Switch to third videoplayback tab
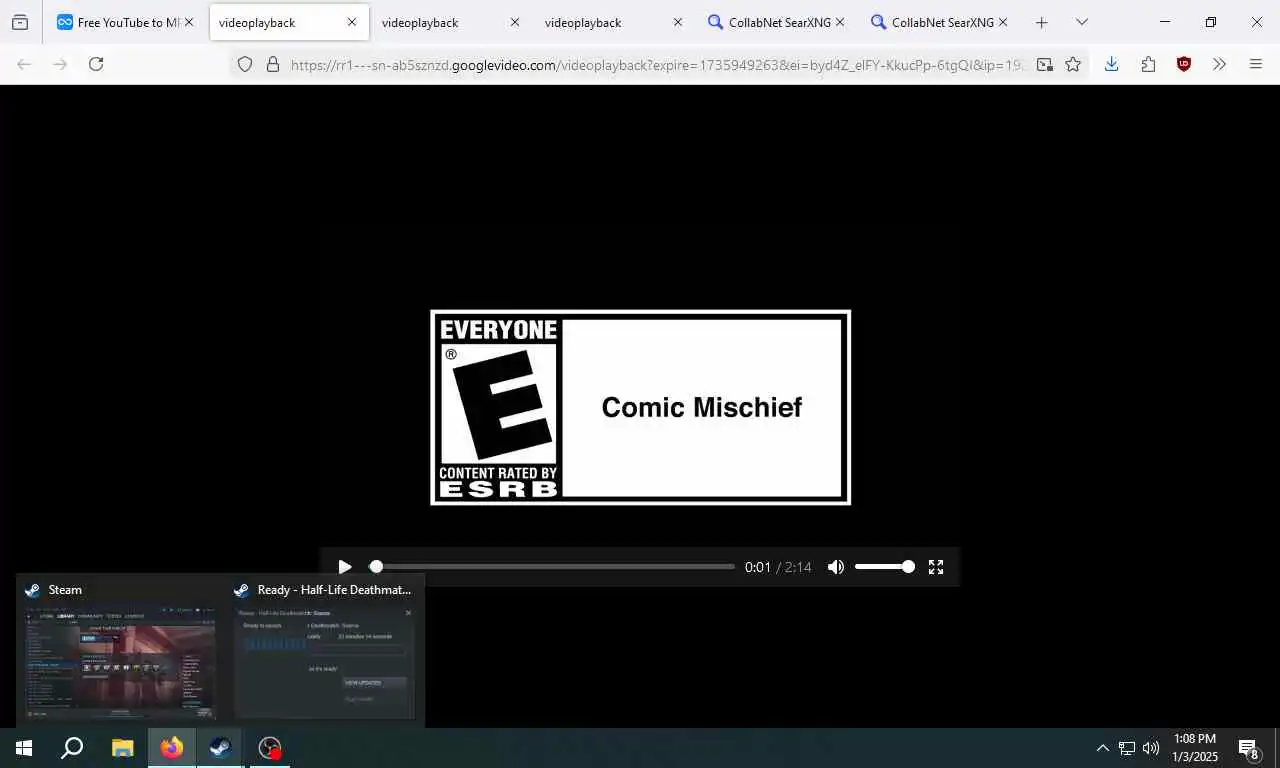This screenshot has height=768, width=1280. point(613,22)
